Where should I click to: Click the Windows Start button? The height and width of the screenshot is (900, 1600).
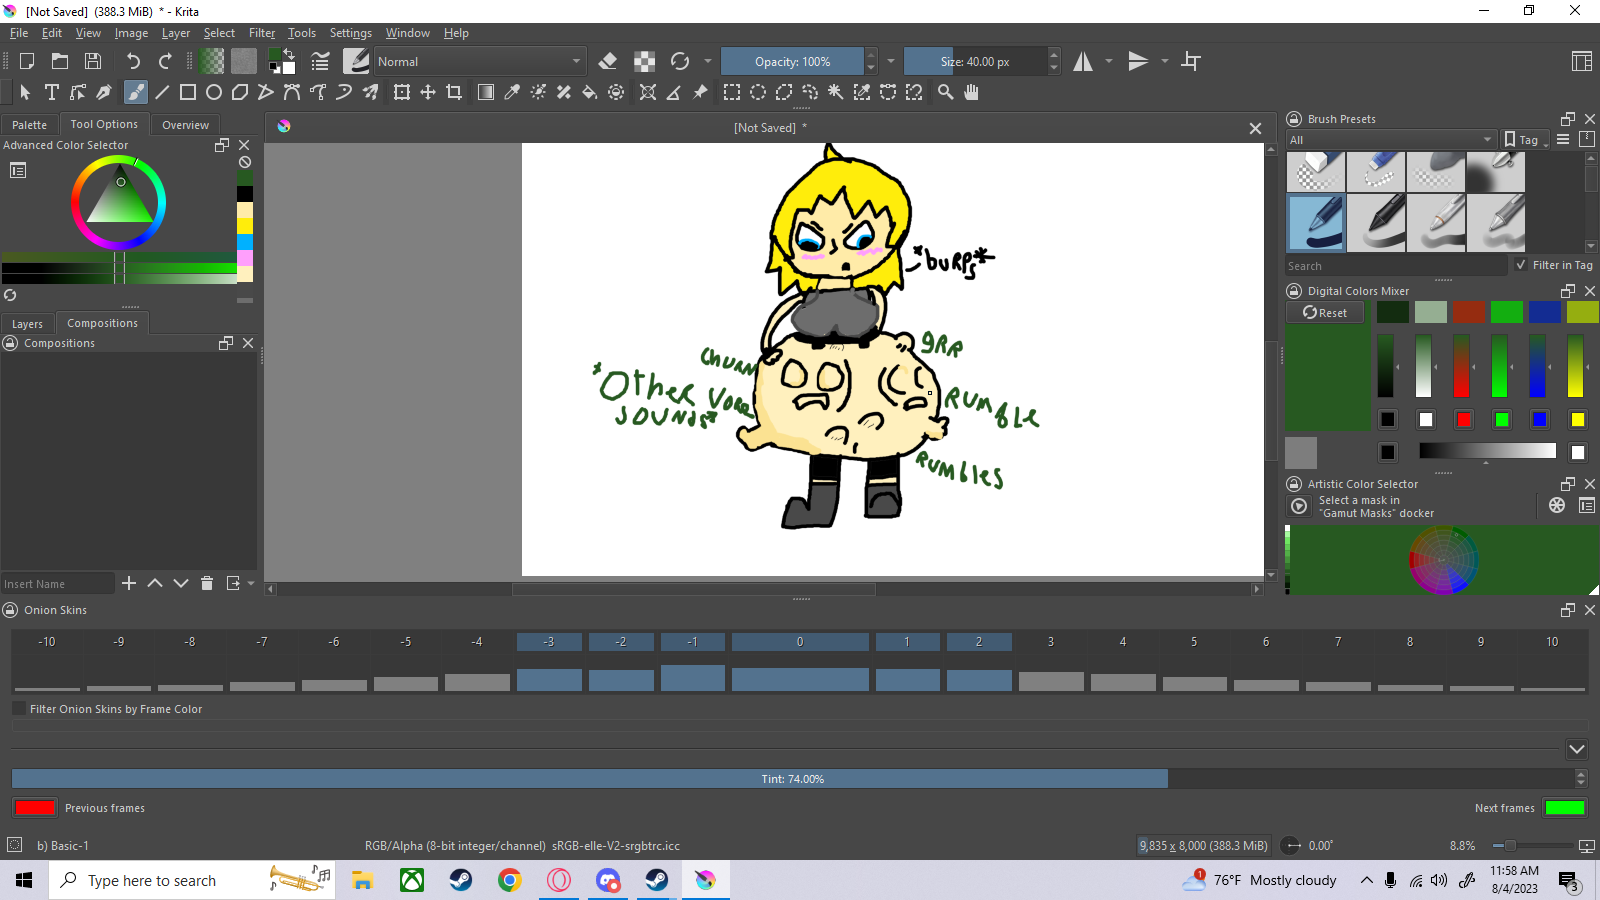point(24,880)
